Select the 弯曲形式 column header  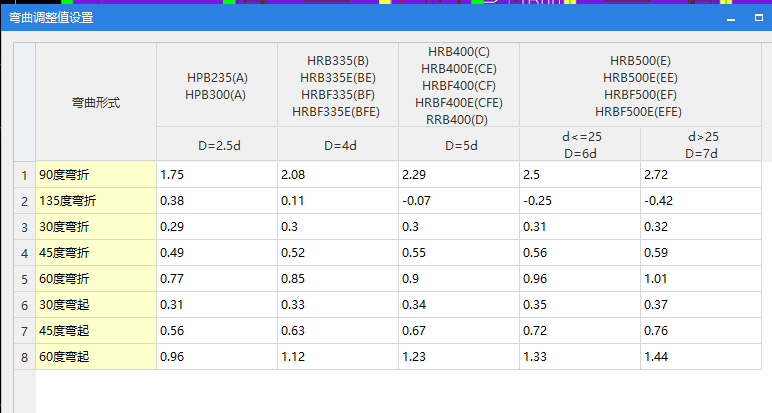(x=96, y=102)
